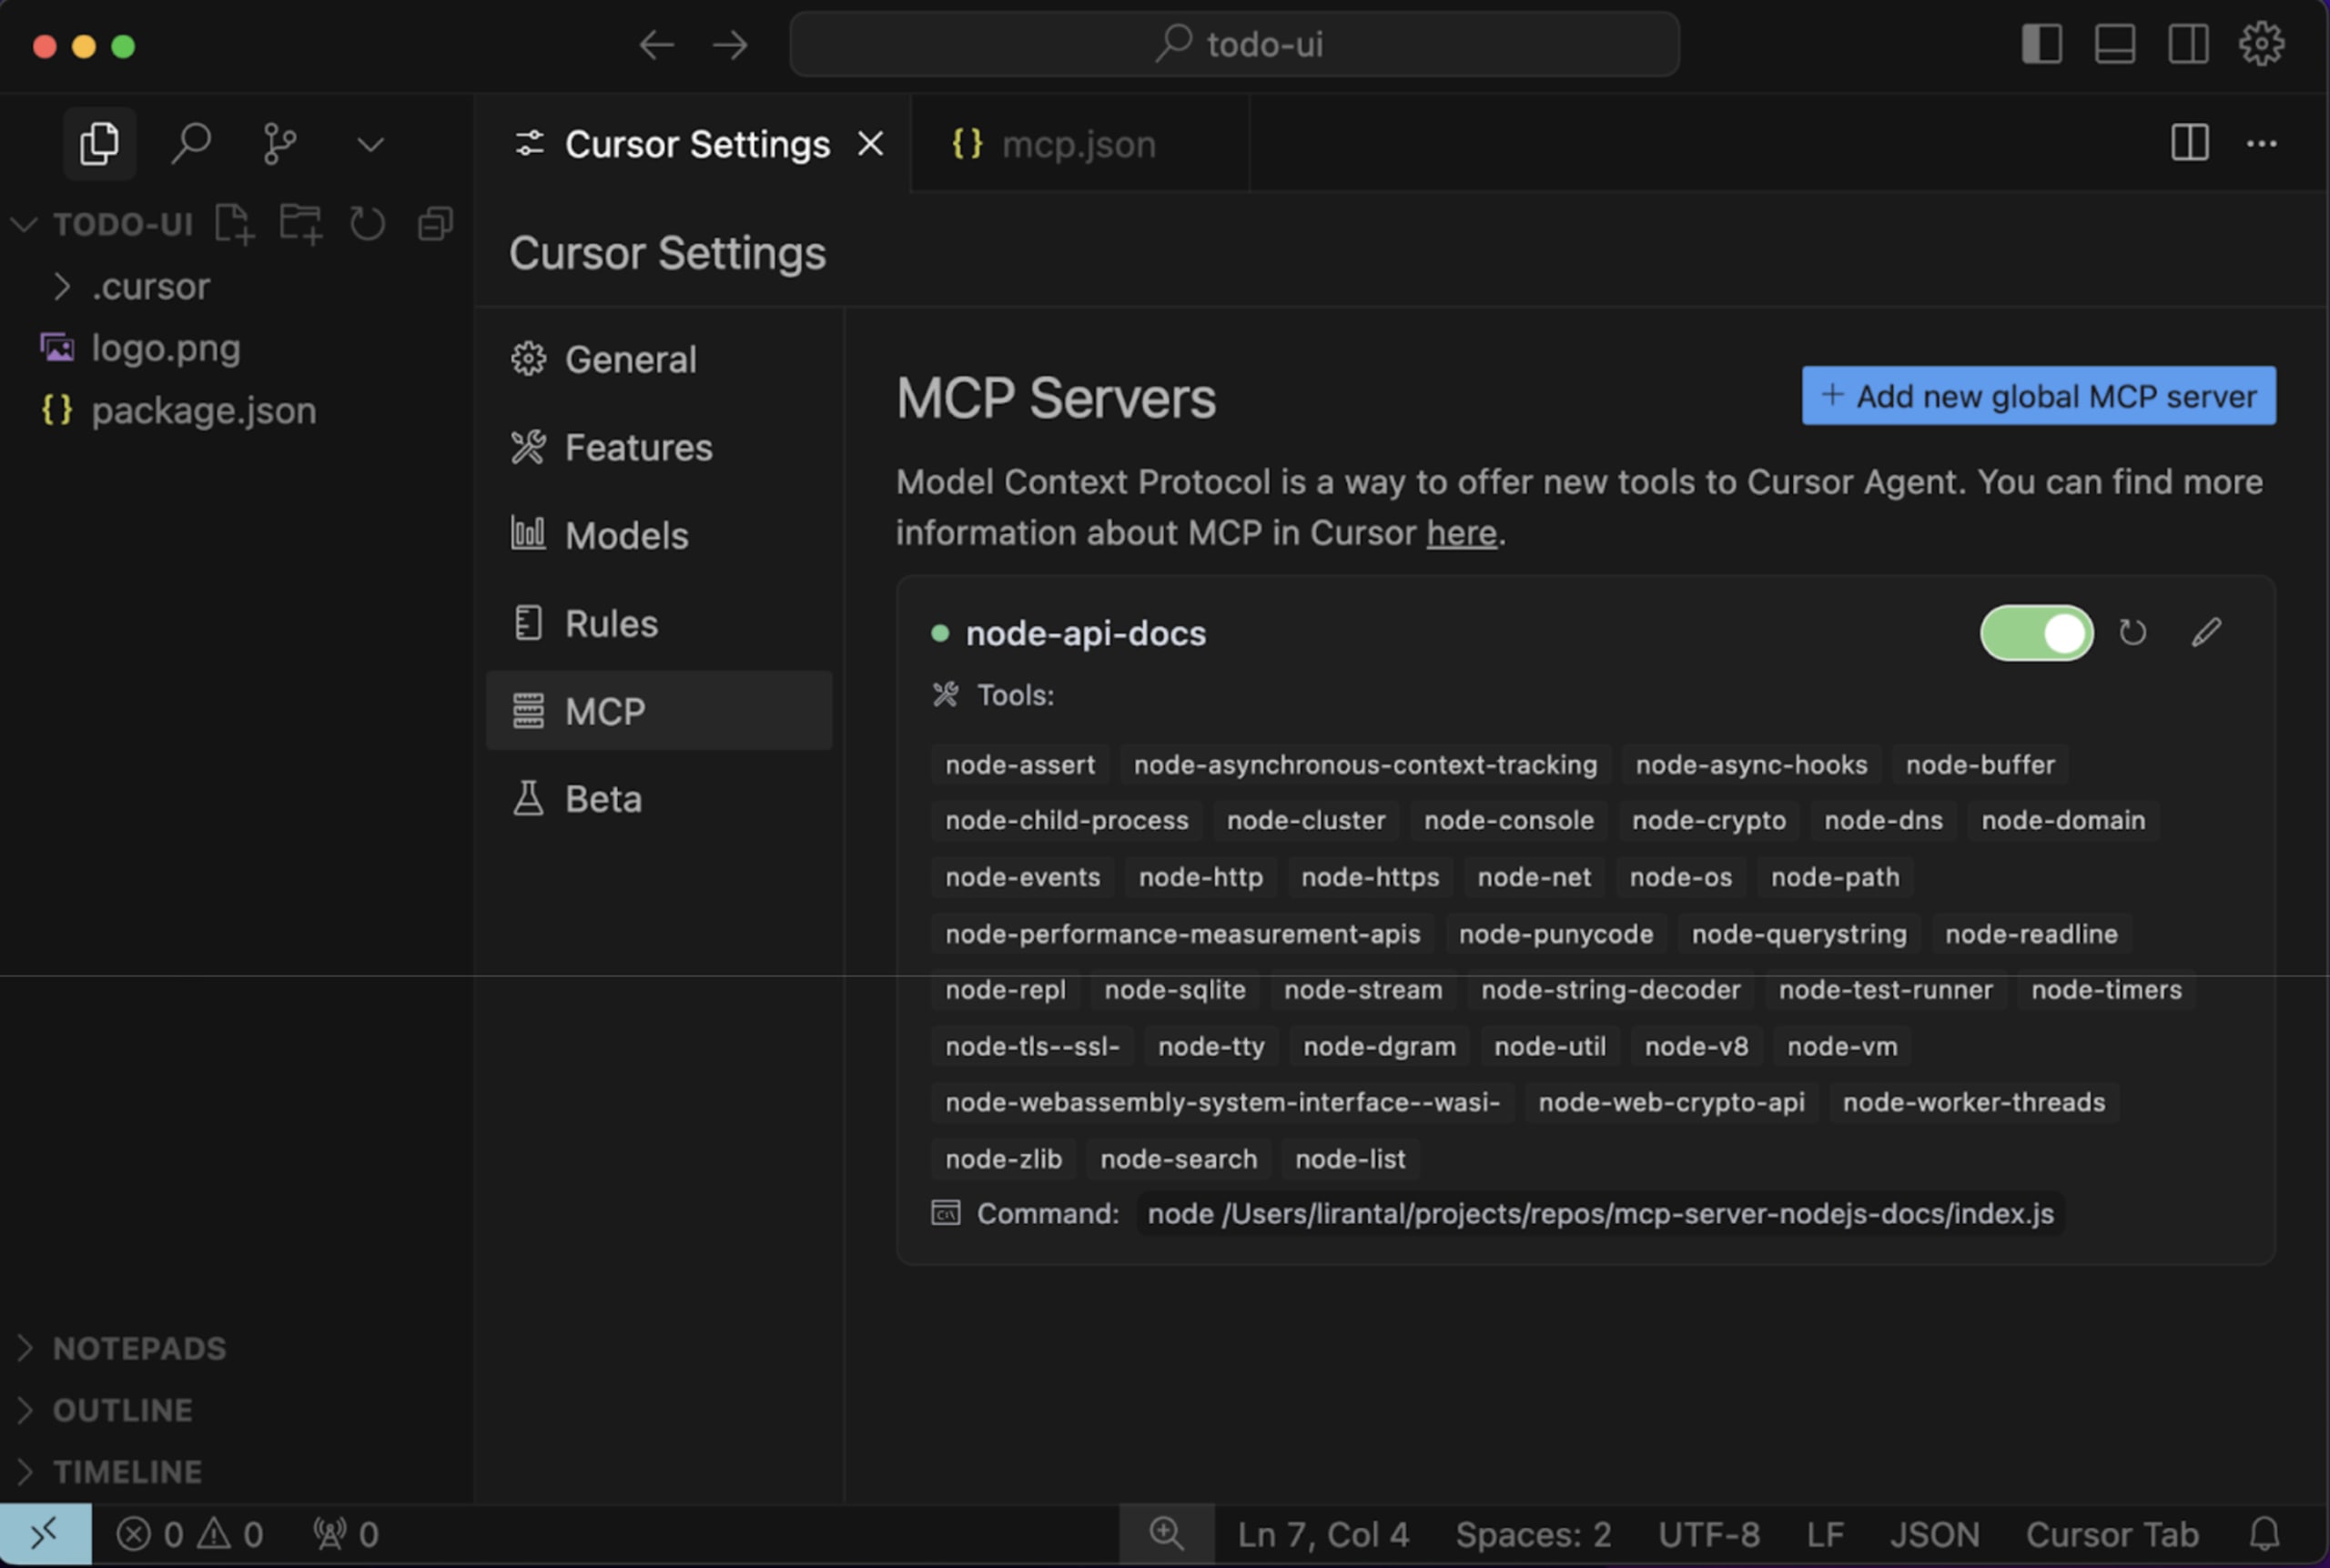Open Features settings section
This screenshot has height=1568, width=2330.
659,447
